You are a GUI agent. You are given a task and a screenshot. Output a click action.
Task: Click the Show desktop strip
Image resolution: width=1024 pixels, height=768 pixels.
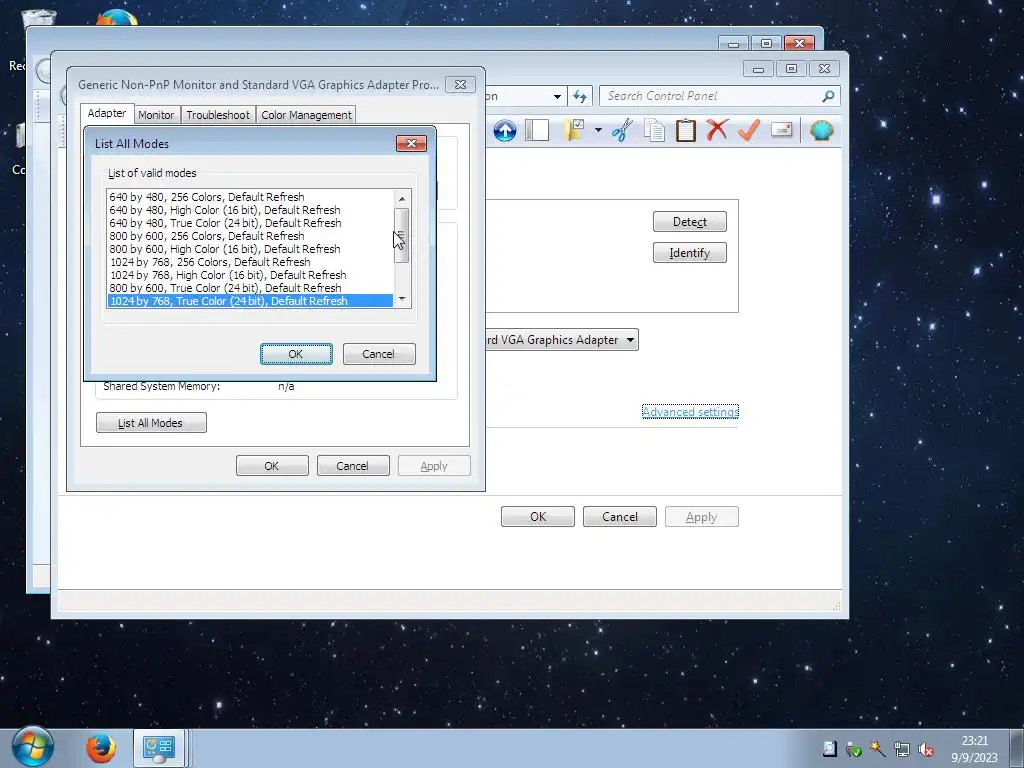coord(1016,749)
